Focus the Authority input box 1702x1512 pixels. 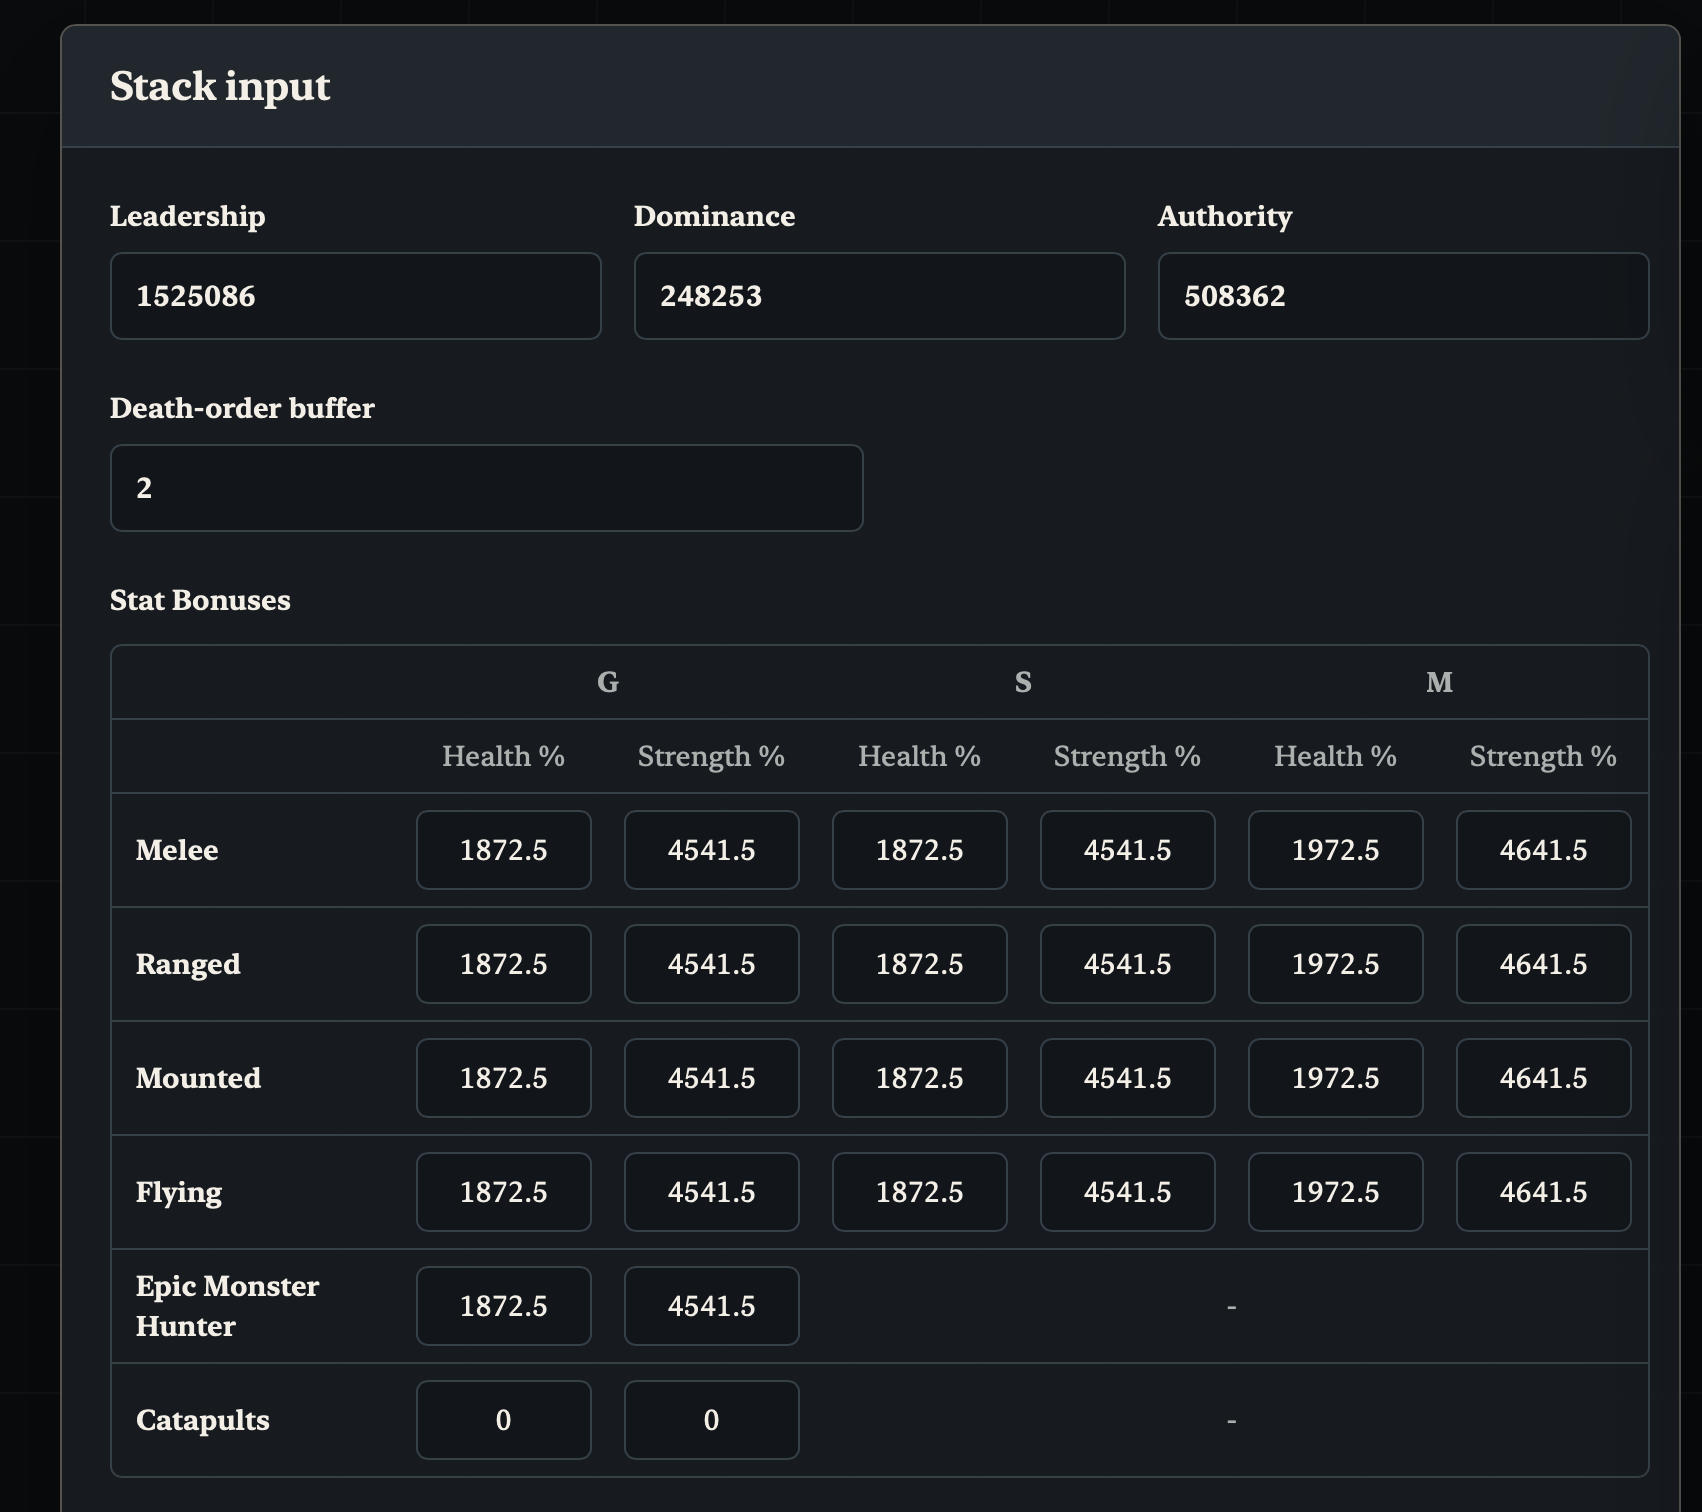coord(1403,296)
